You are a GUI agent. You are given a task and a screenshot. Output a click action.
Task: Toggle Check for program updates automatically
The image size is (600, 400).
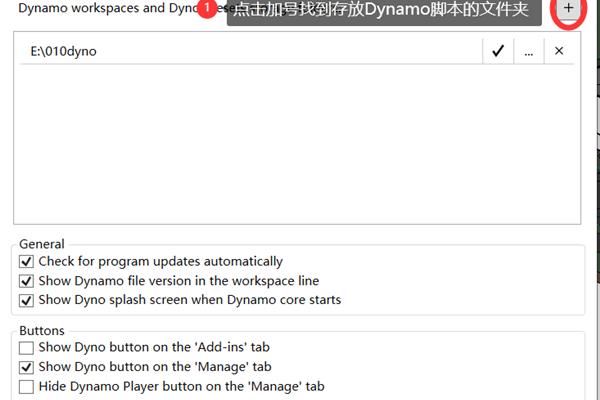click(26, 262)
